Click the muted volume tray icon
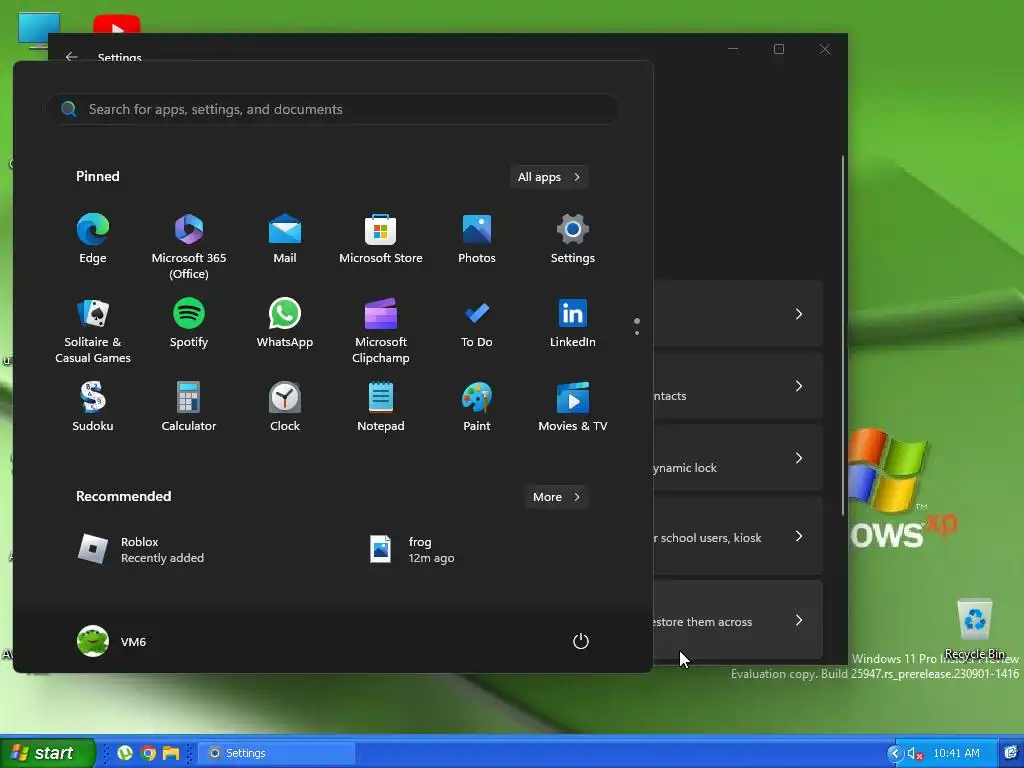Image resolution: width=1024 pixels, height=768 pixels. point(915,754)
